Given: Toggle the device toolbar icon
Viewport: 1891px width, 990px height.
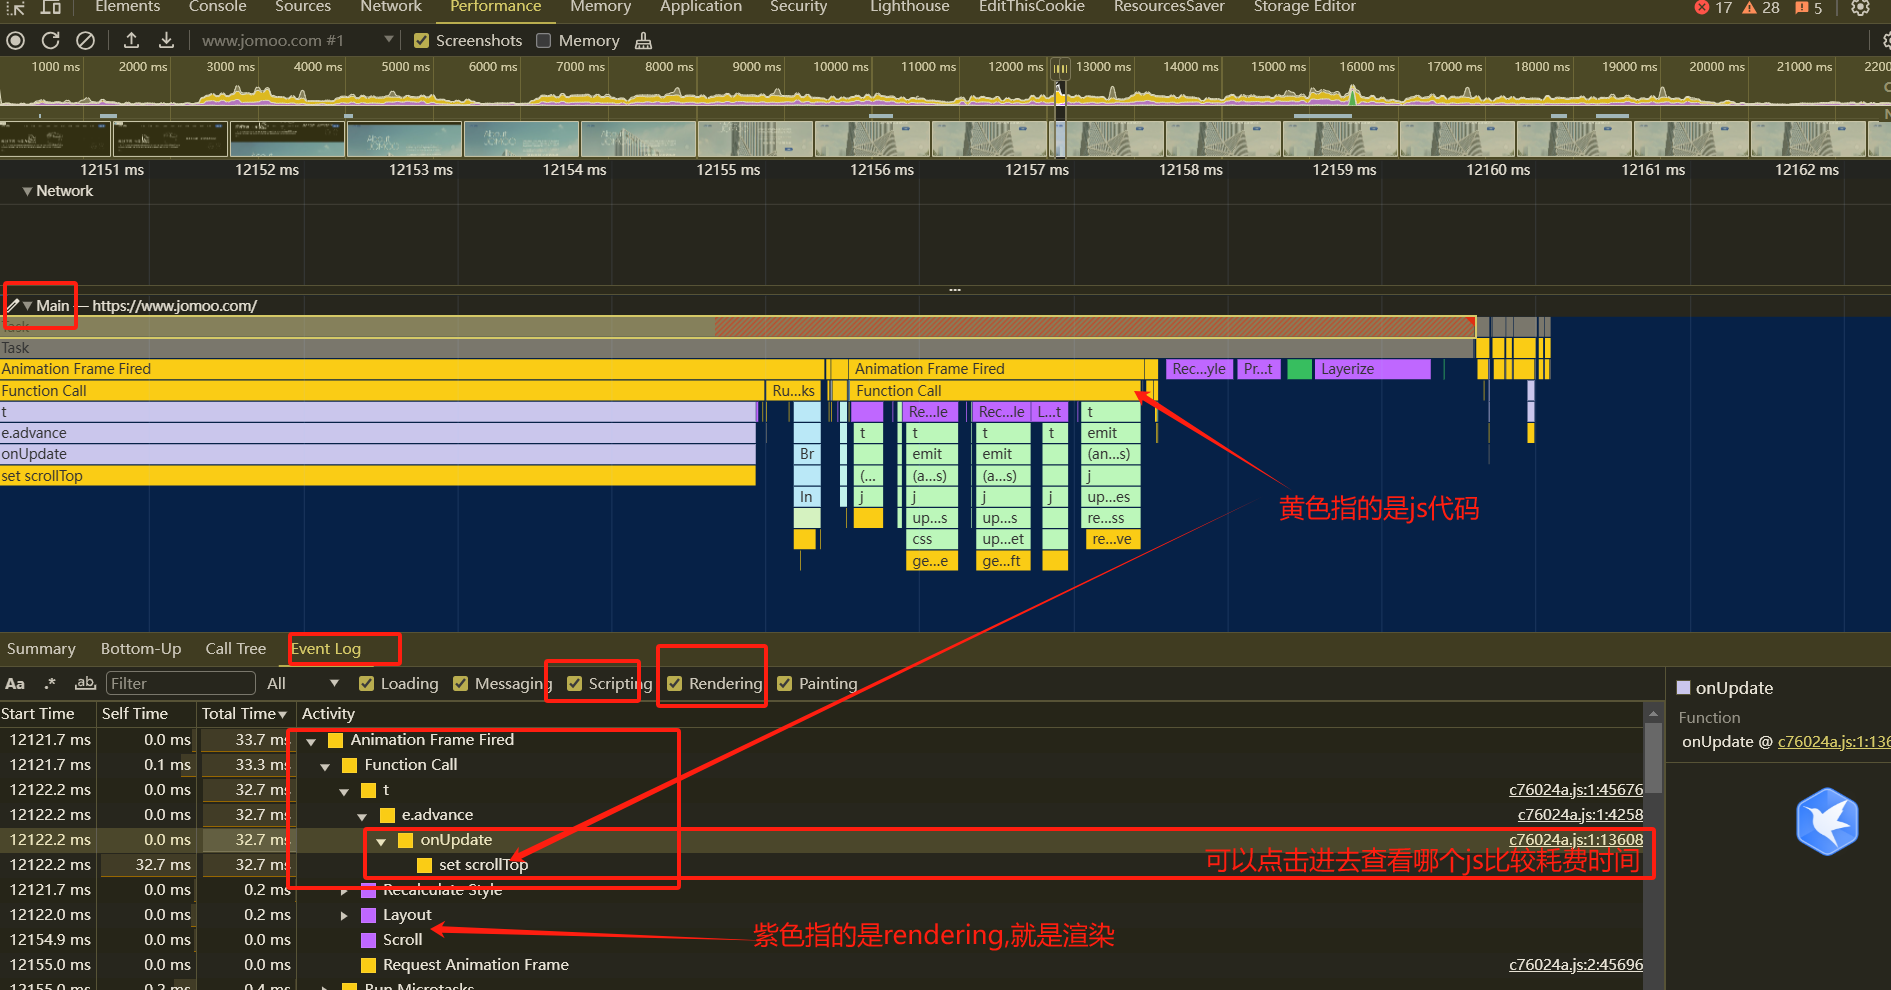Looking at the screenshot, I should tap(51, 7).
